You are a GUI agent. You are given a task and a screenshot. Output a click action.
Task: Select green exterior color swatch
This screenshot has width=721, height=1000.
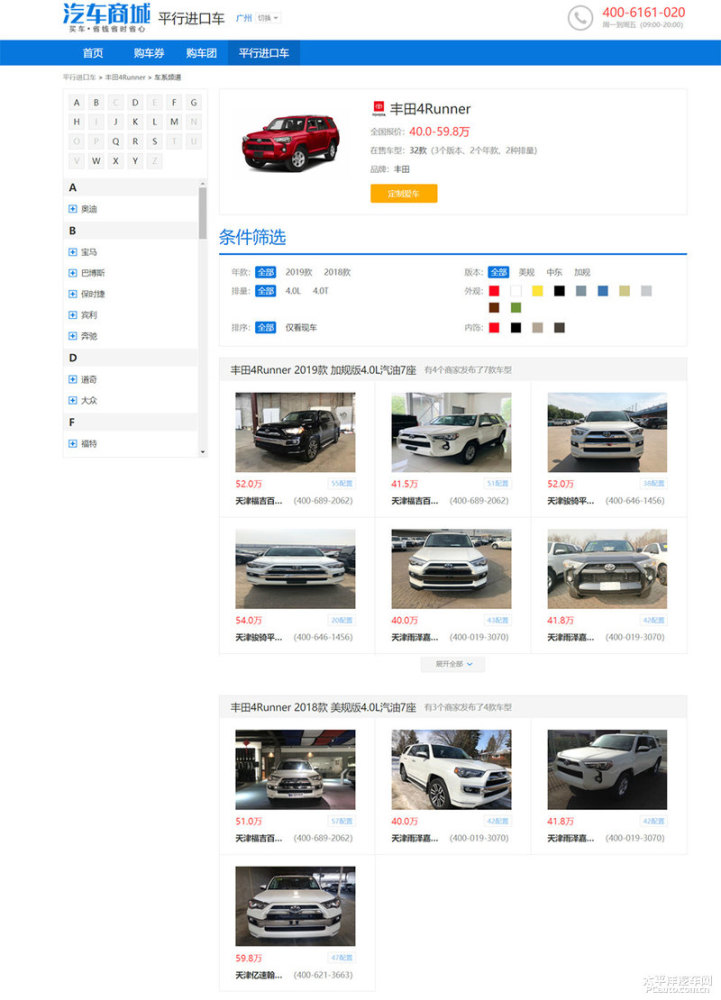pos(516,308)
